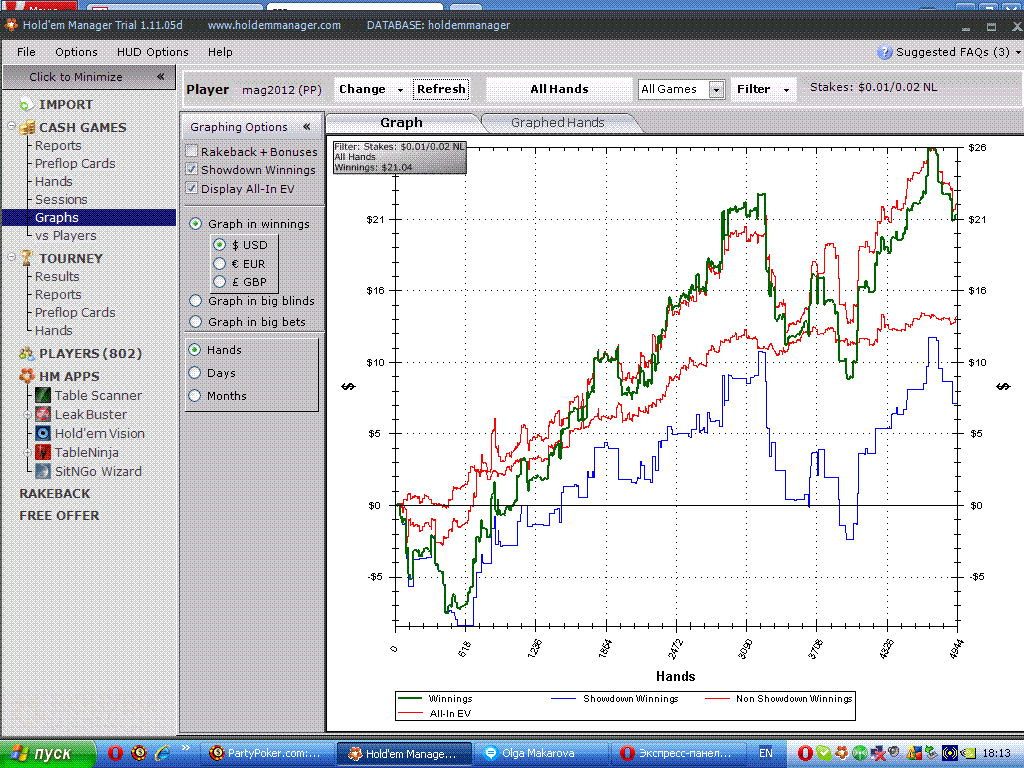
Task: Click the TableNinja icon
Action: pyautogui.click(x=44, y=453)
